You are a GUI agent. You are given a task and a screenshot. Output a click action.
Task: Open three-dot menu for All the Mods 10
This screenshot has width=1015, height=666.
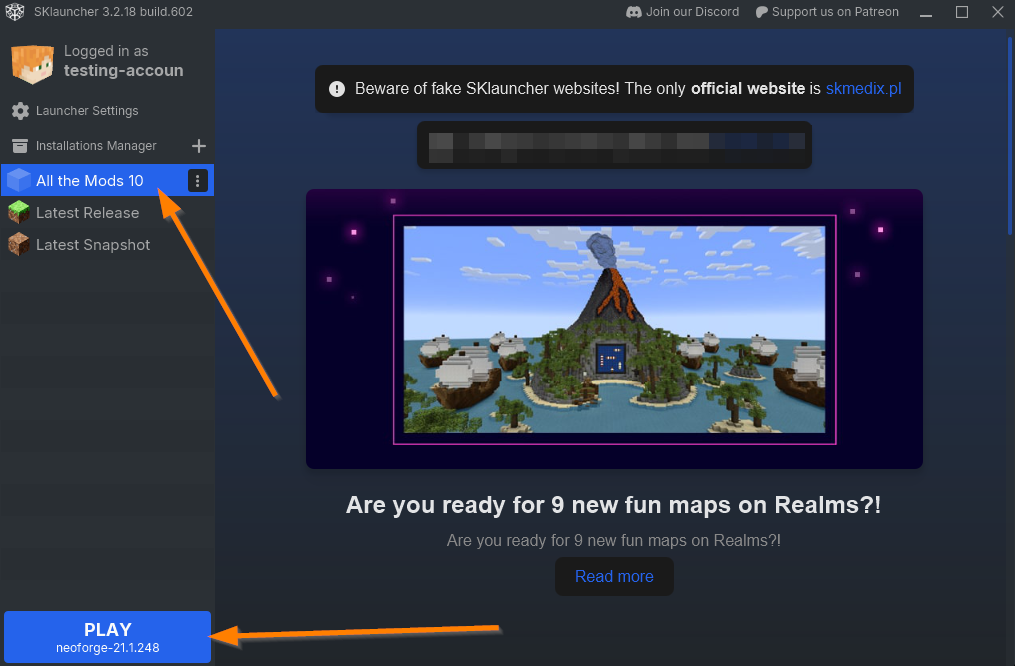(x=197, y=181)
